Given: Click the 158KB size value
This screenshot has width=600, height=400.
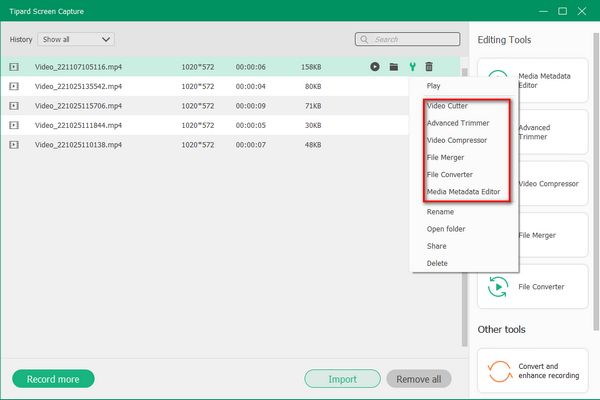Looking at the screenshot, I should click(311, 67).
